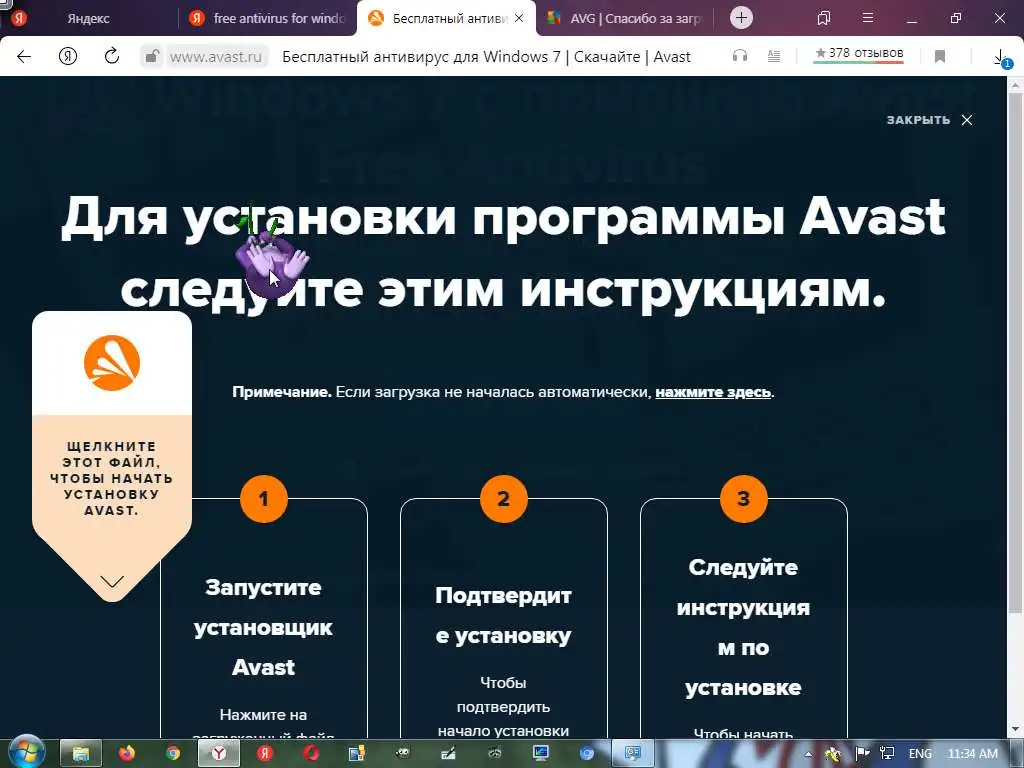Open the 378 отзывов site reviews
1024x768 pixels.
pyautogui.click(x=859, y=54)
